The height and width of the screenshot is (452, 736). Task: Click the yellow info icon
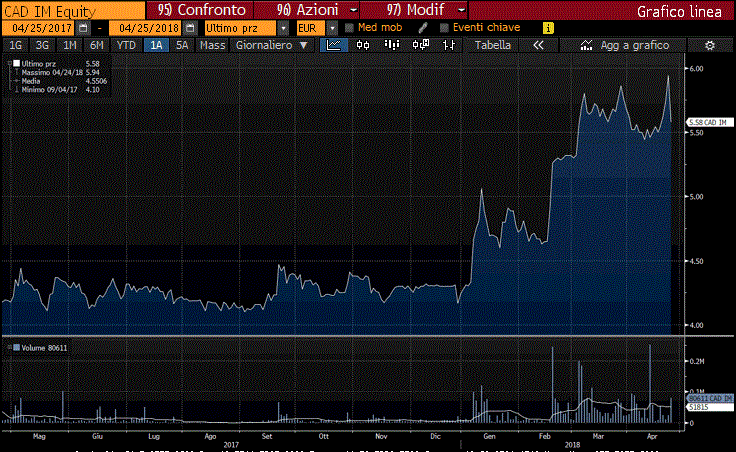[547, 28]
